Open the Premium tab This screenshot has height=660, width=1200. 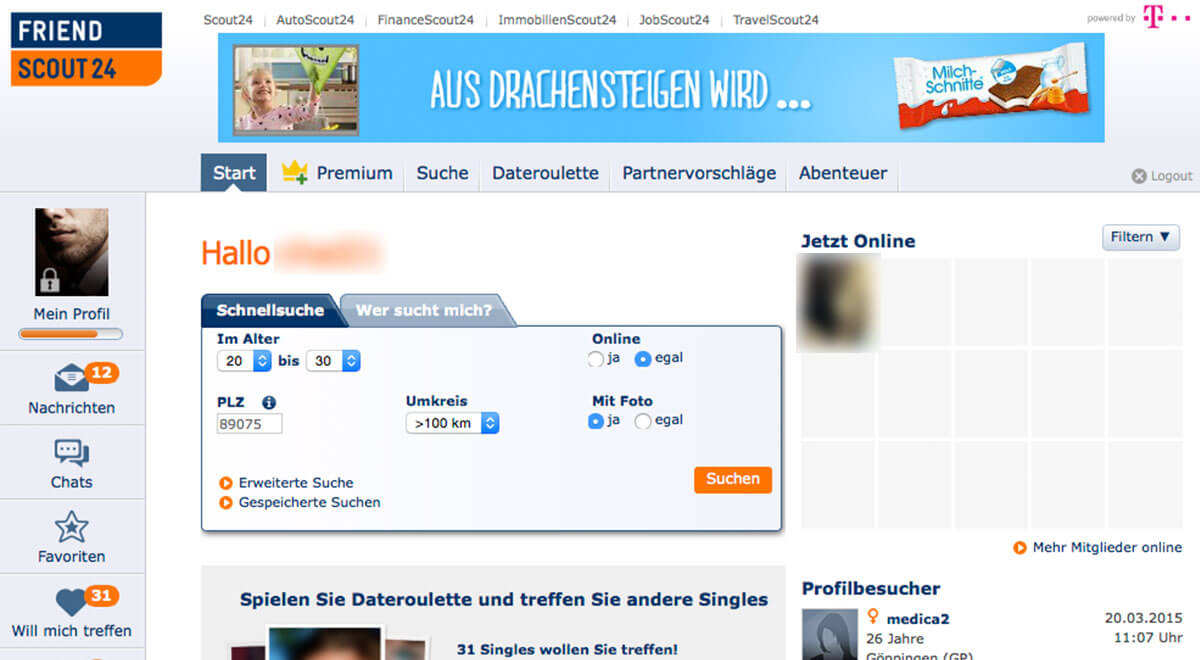337,172
